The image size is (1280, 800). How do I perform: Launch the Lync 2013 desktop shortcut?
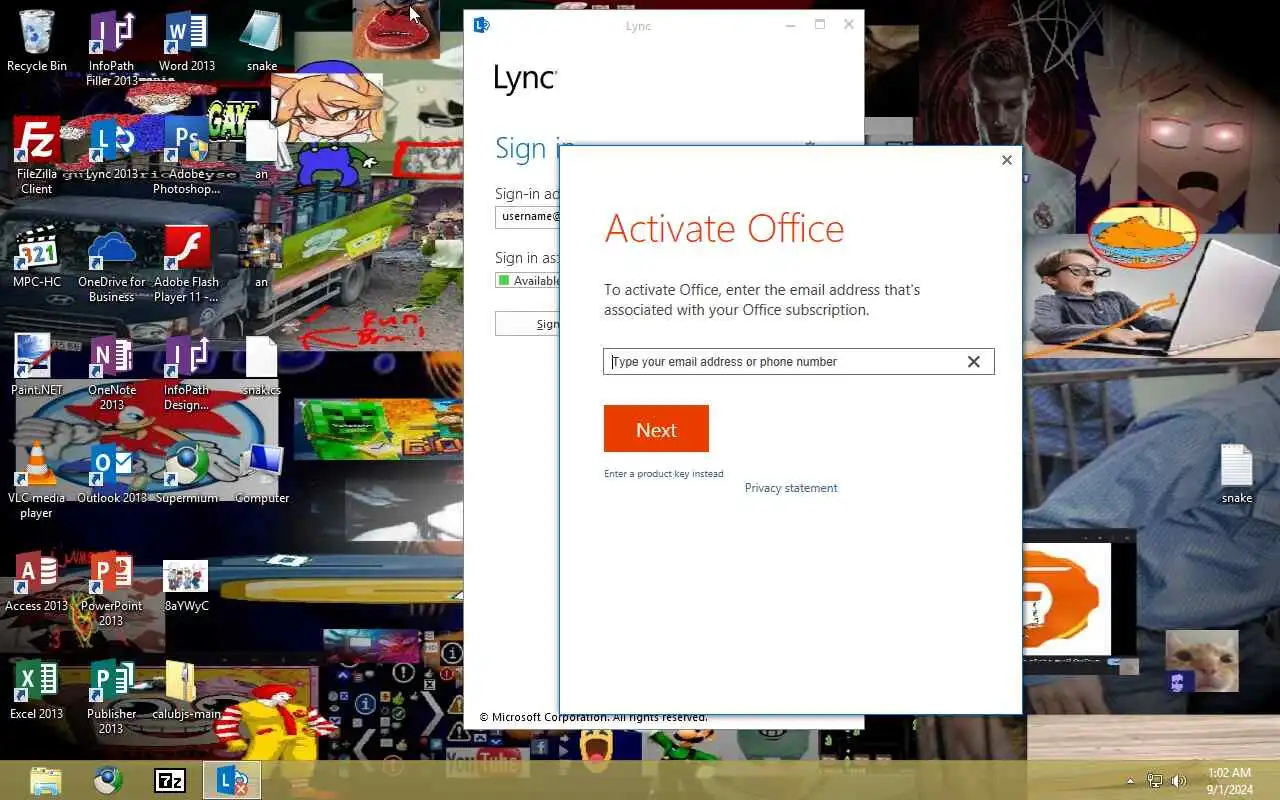tap(111, 150)
